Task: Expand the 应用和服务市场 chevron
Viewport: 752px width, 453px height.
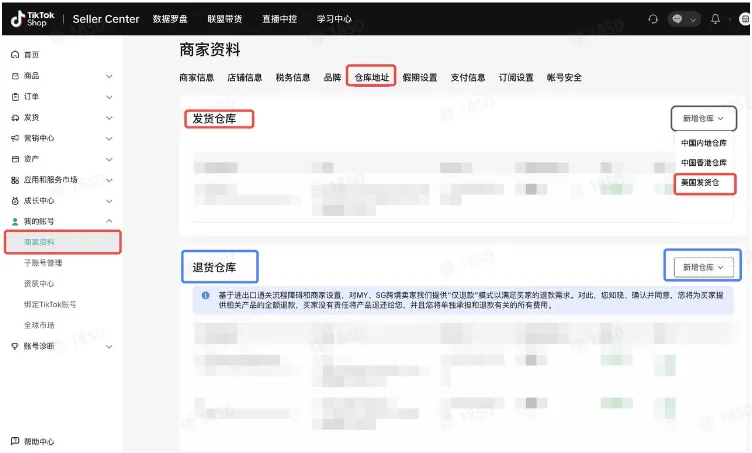Action: click(109, 180)
